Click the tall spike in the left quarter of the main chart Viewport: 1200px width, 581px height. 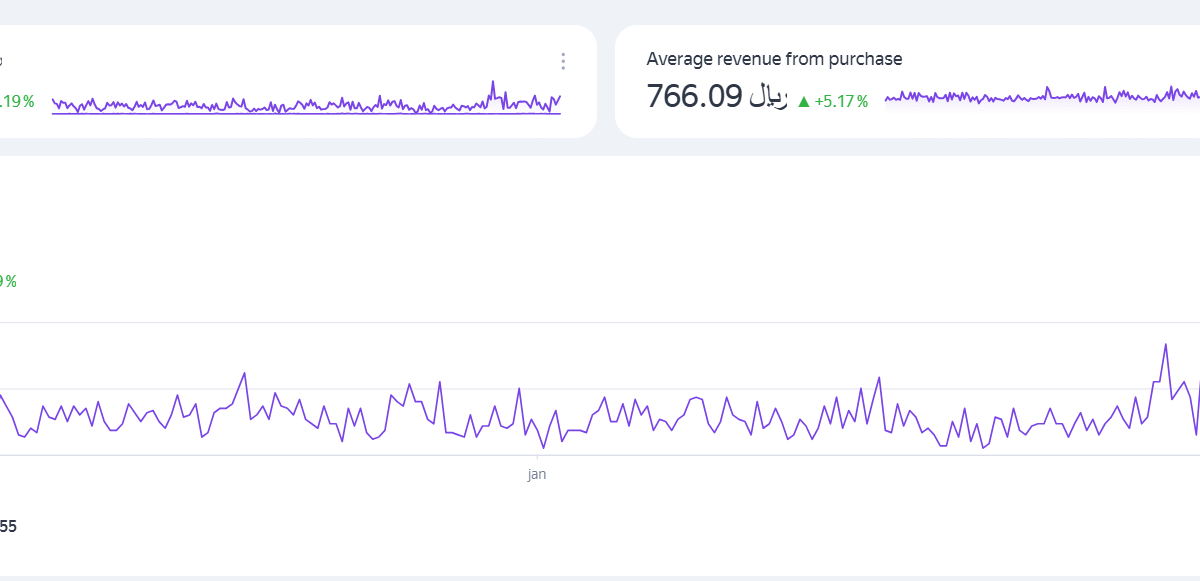(x=244, y=373)
